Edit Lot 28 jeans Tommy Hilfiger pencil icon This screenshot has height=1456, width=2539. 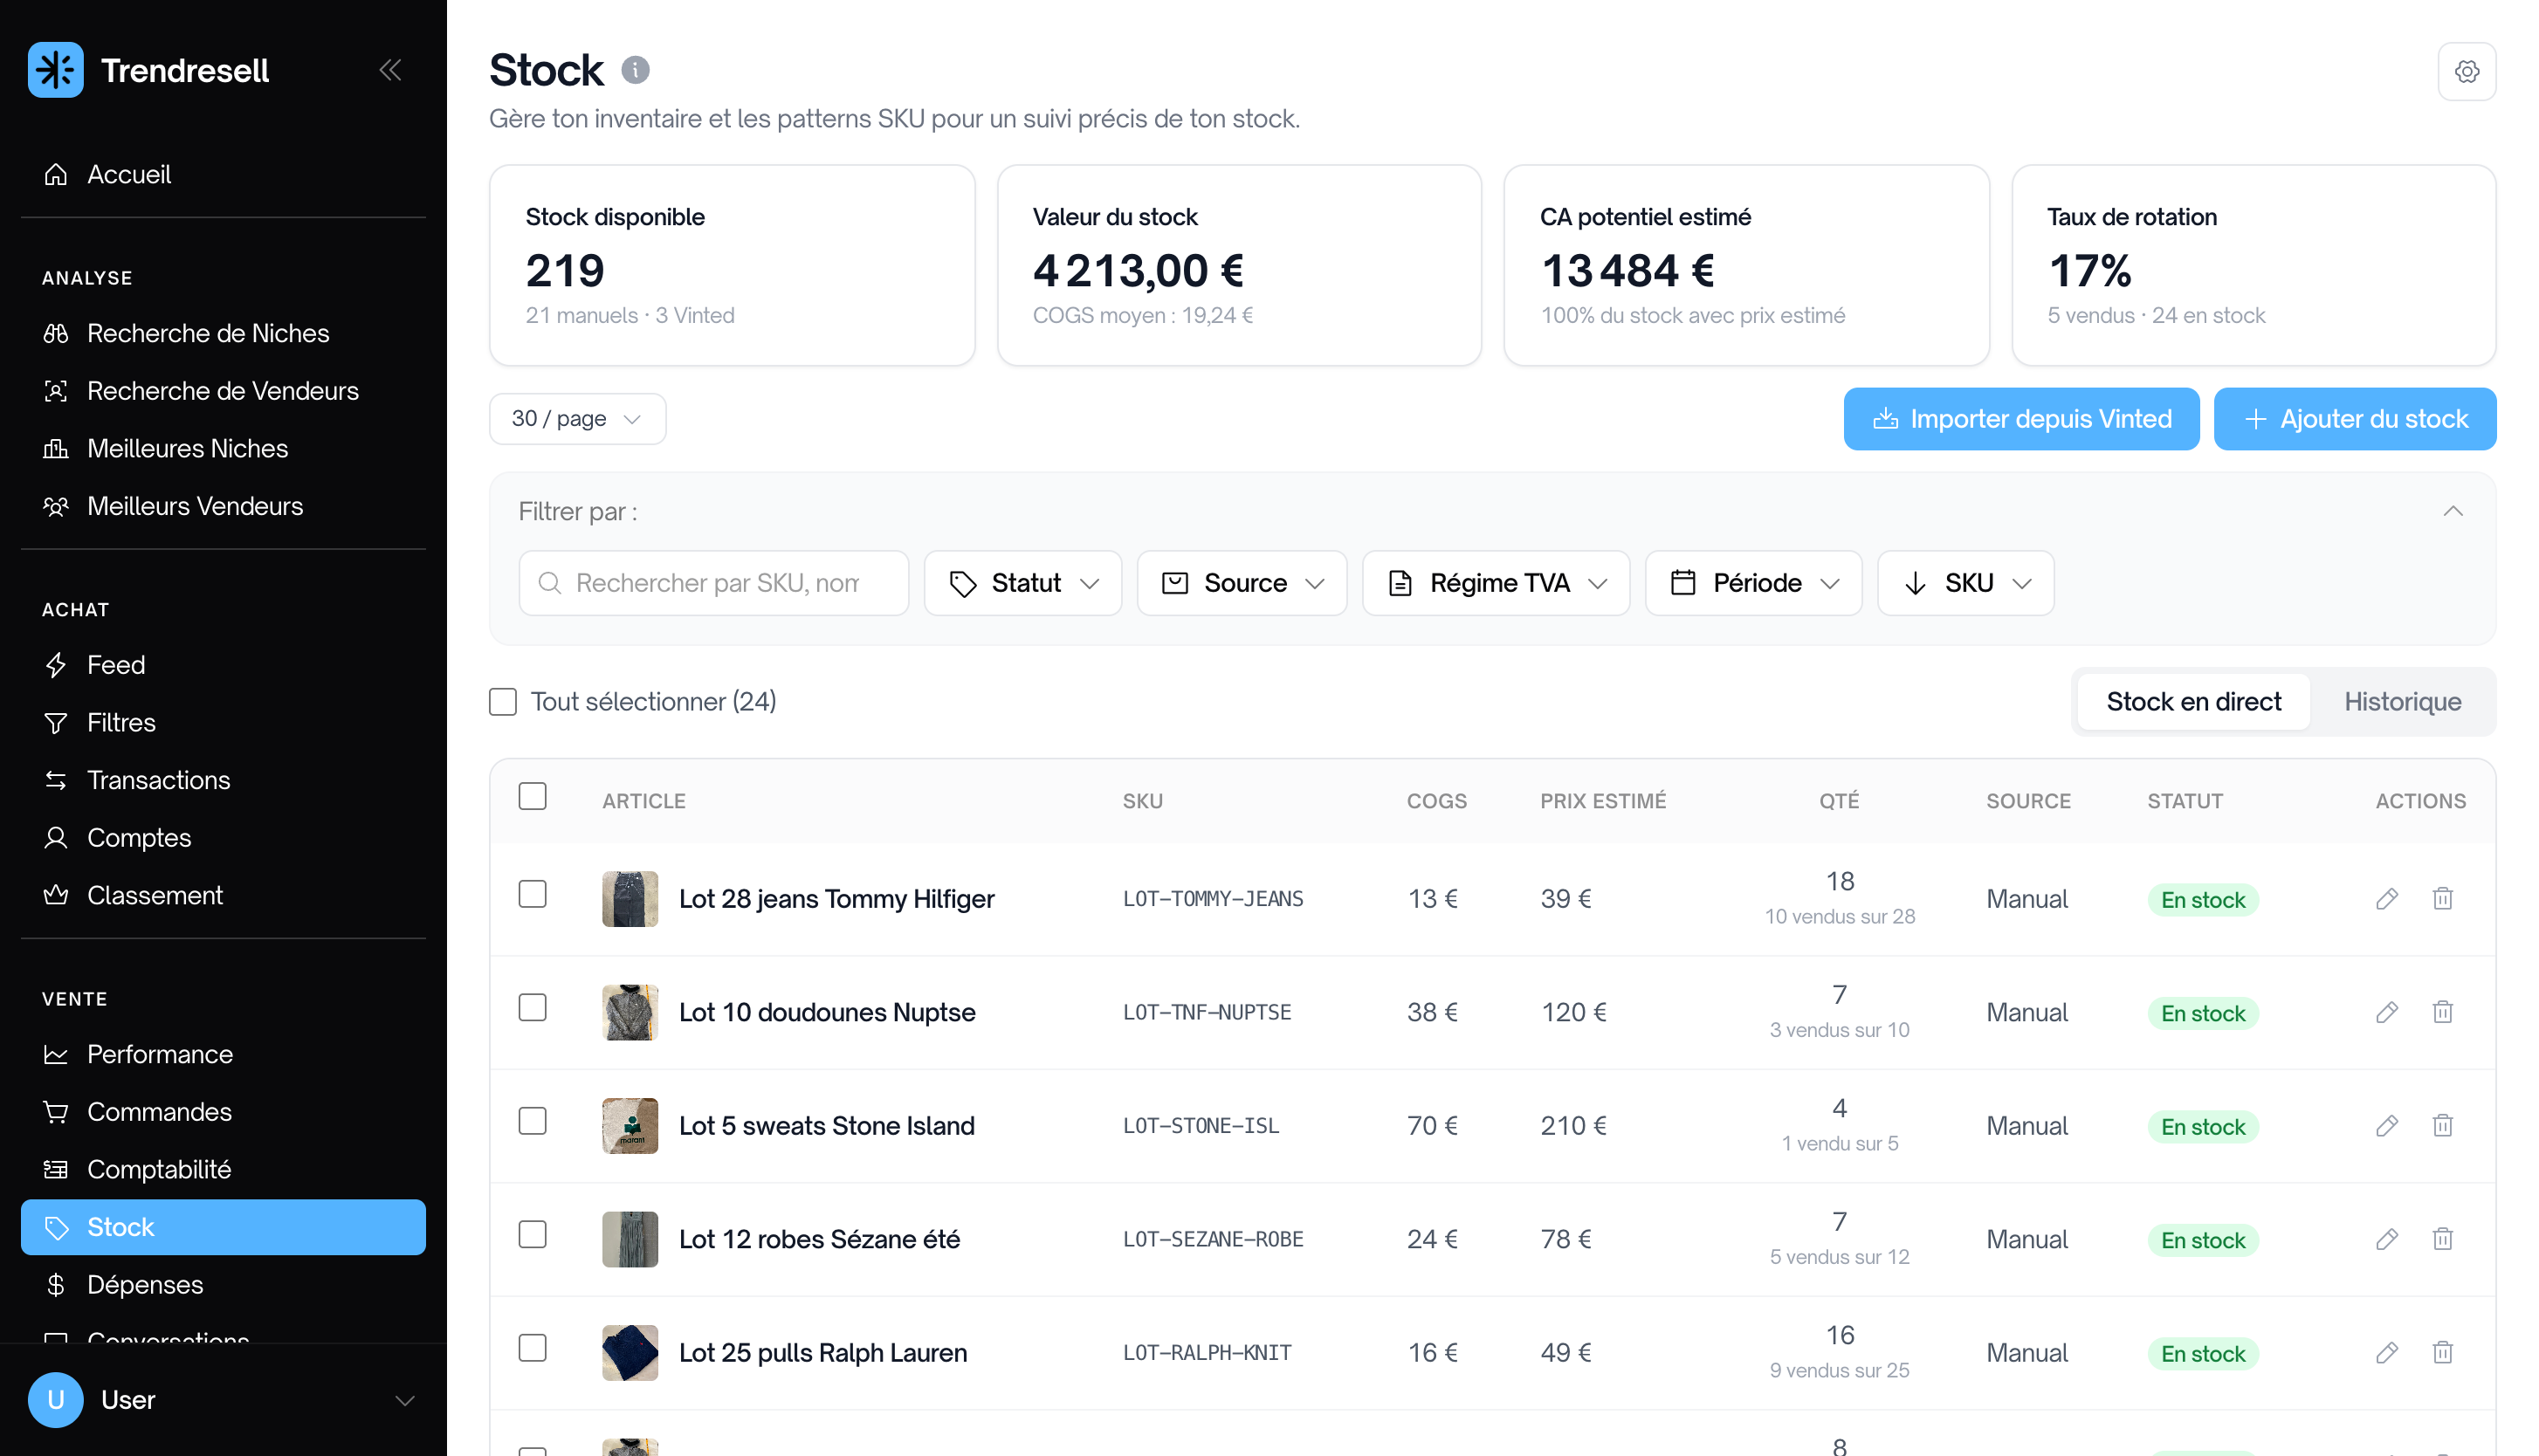coord(2386,898)
